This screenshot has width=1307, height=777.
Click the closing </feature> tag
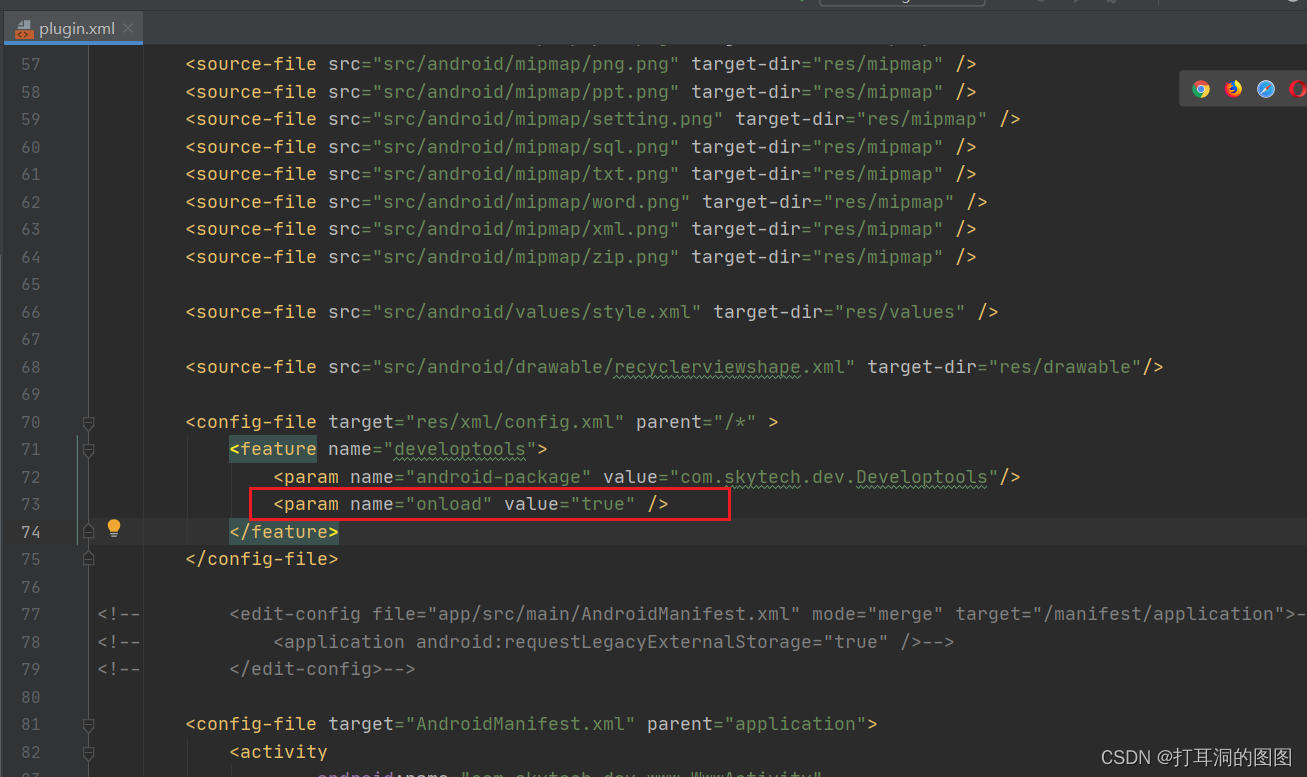tap(284, 532)
